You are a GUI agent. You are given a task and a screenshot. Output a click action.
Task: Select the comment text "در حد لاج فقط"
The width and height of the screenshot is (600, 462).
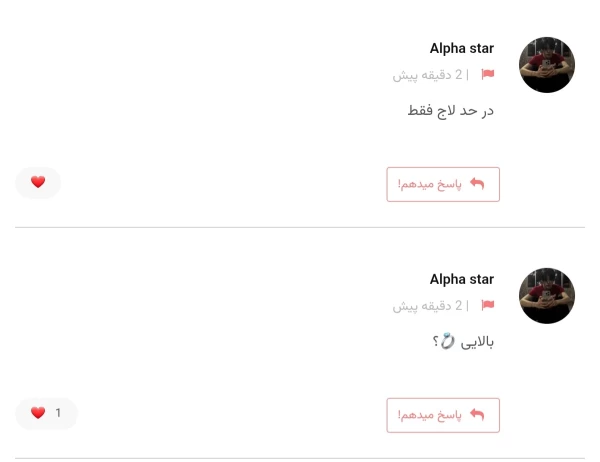coord(451,110)
